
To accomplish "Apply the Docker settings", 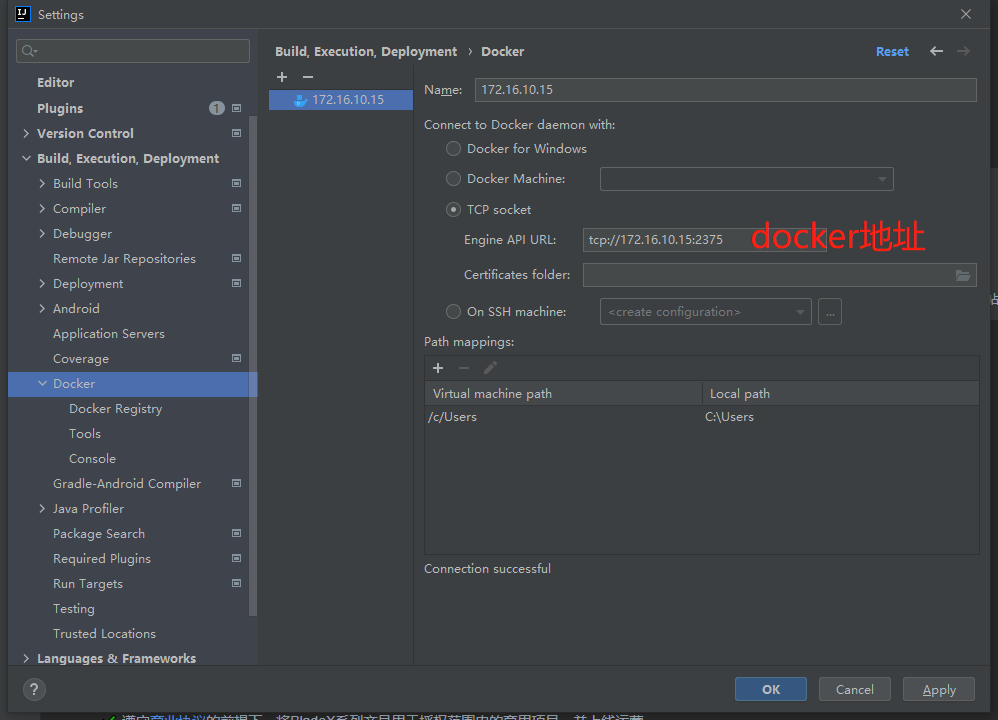I will click(939, 689).
